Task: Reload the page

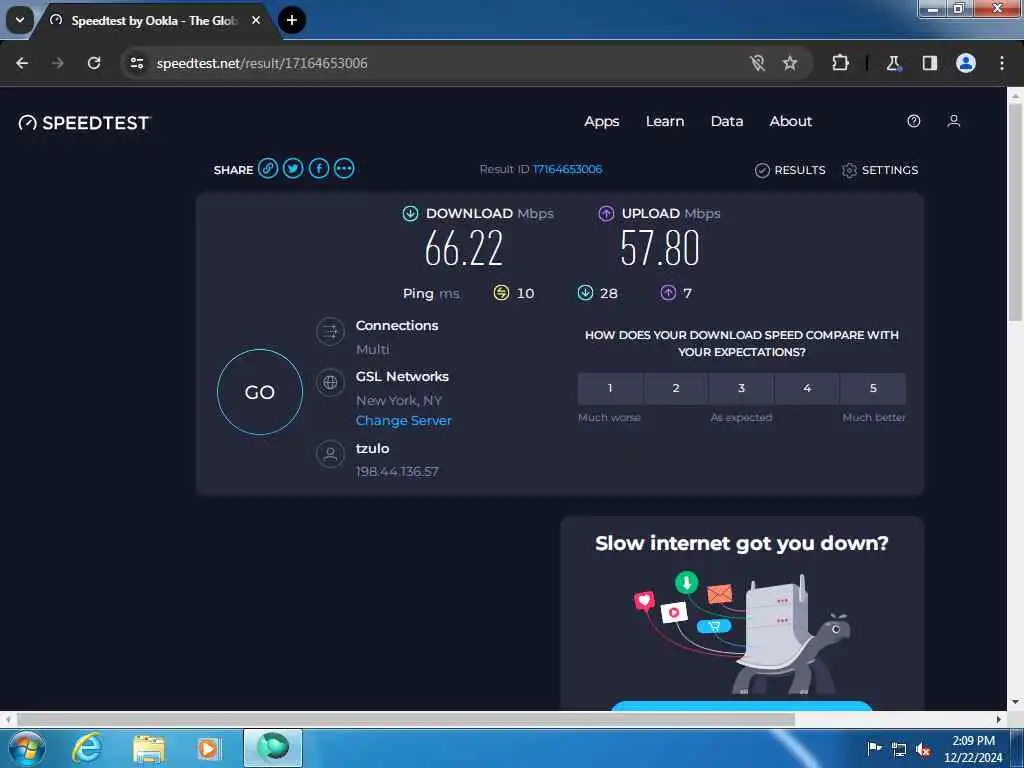Action: click(x=94, y=63)
